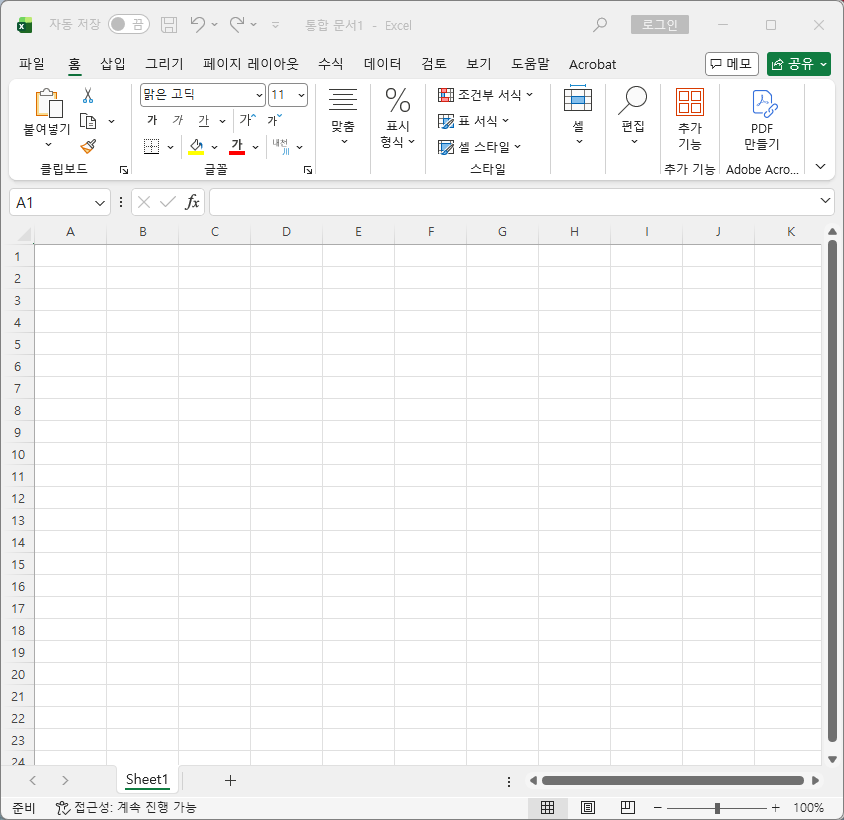Open the Font dialog launcher
Image resolution: width=844 pixels, height=820 pixels.
point(308,170)
